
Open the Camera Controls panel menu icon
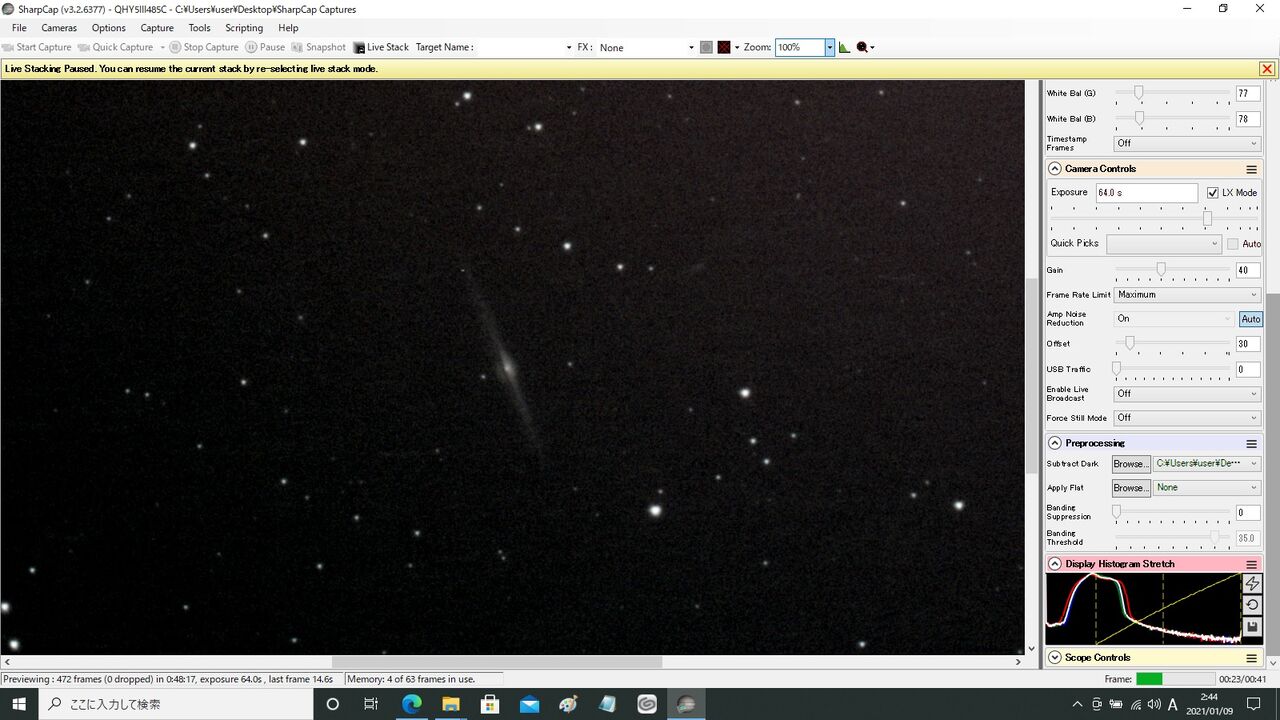(1251, 169)
